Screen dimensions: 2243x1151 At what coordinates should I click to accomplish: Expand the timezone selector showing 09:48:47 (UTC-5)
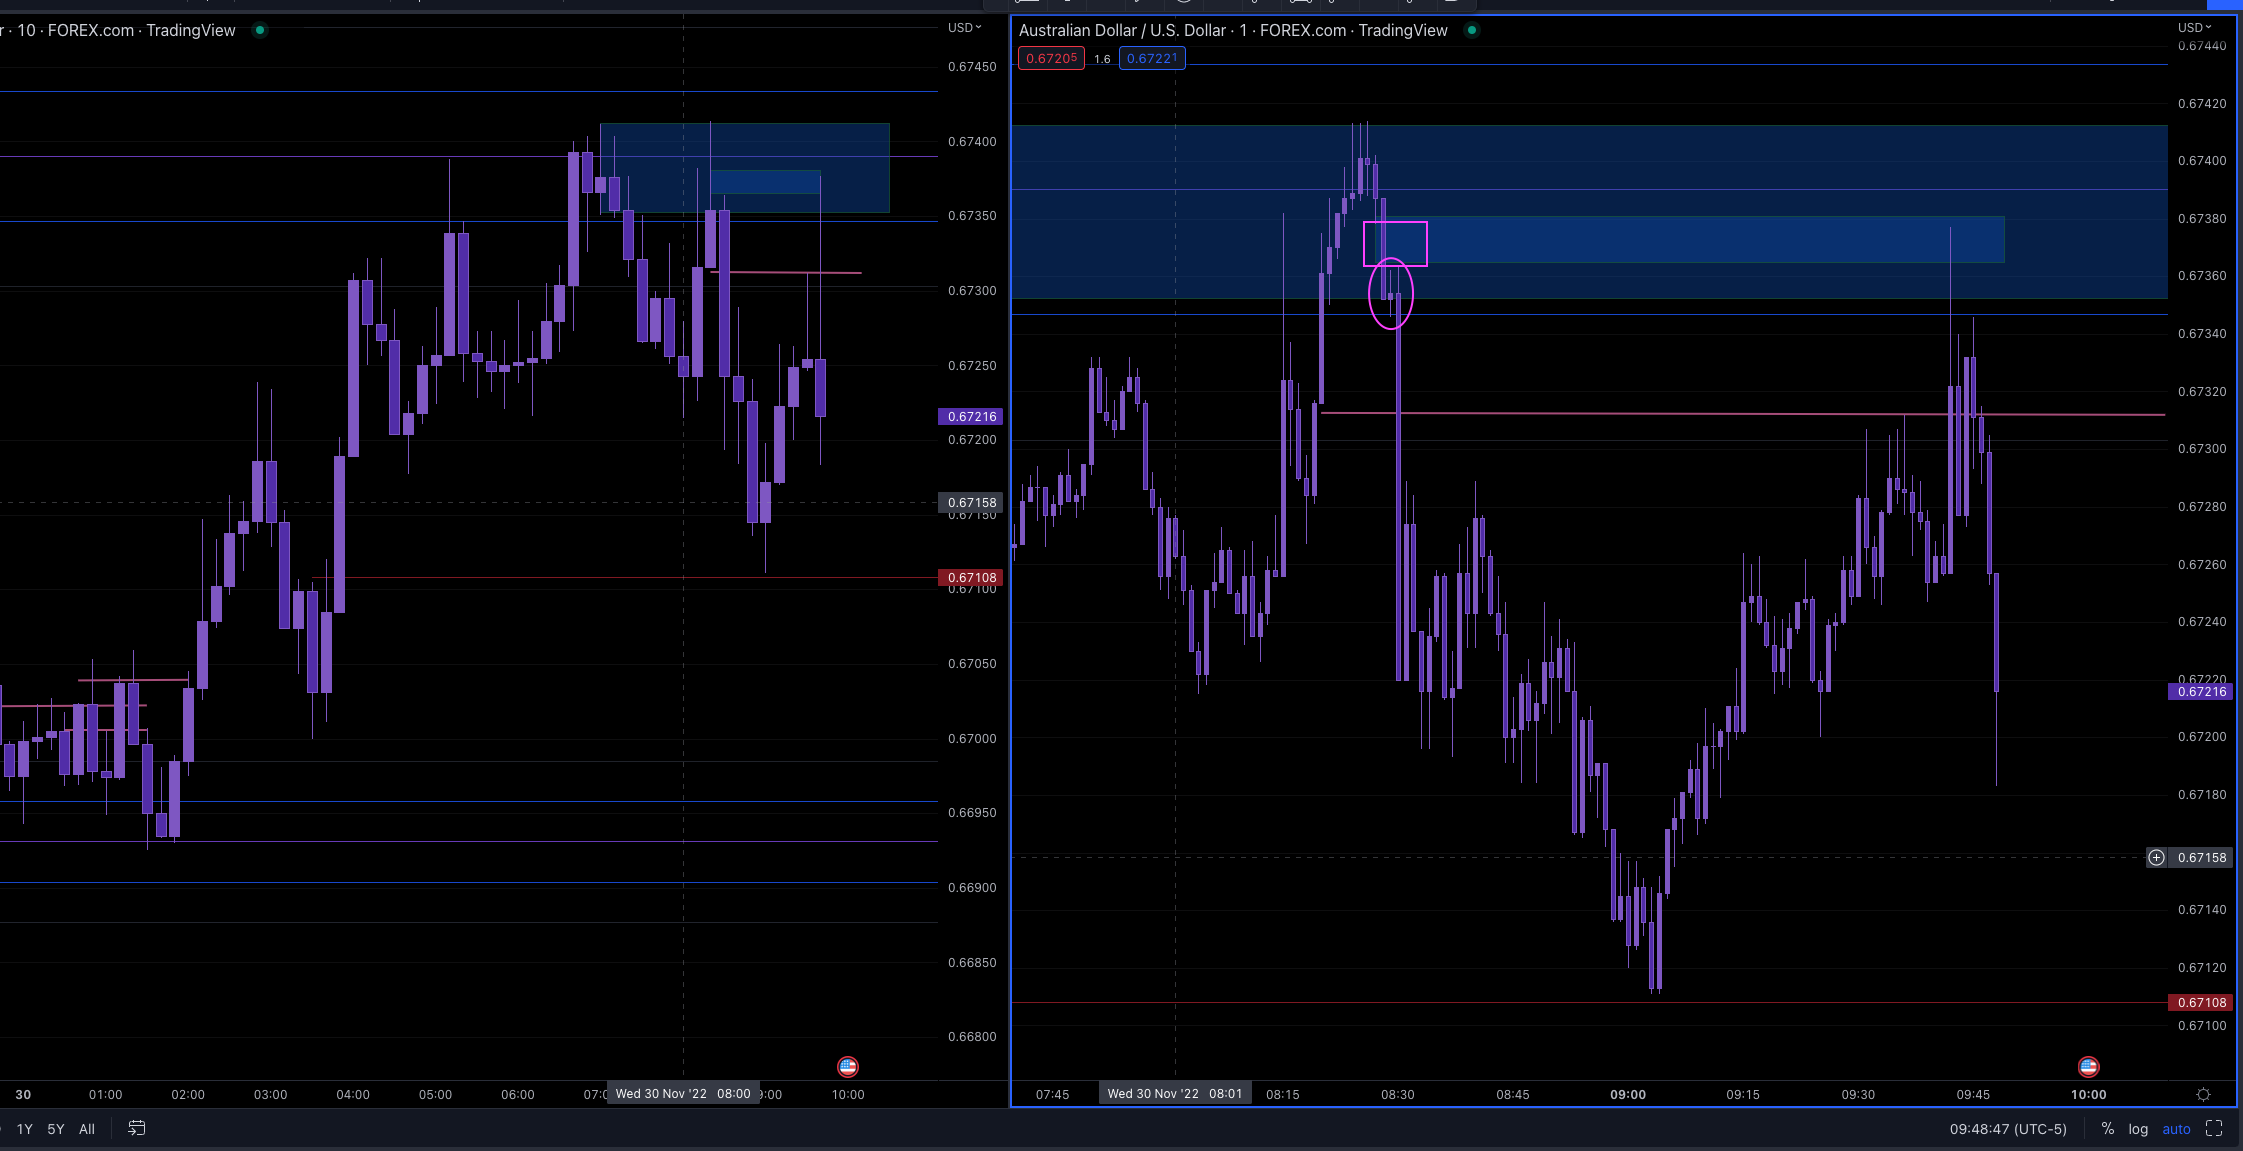pos(2008,1128)
